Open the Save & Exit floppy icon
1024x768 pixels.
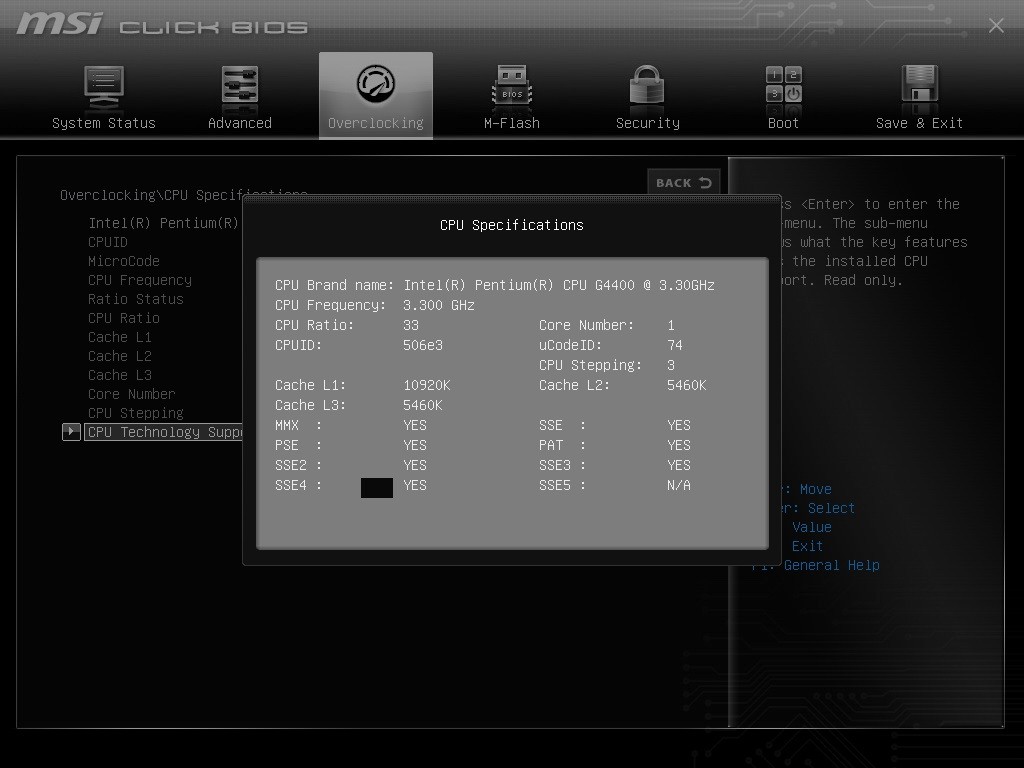[920, 85]
